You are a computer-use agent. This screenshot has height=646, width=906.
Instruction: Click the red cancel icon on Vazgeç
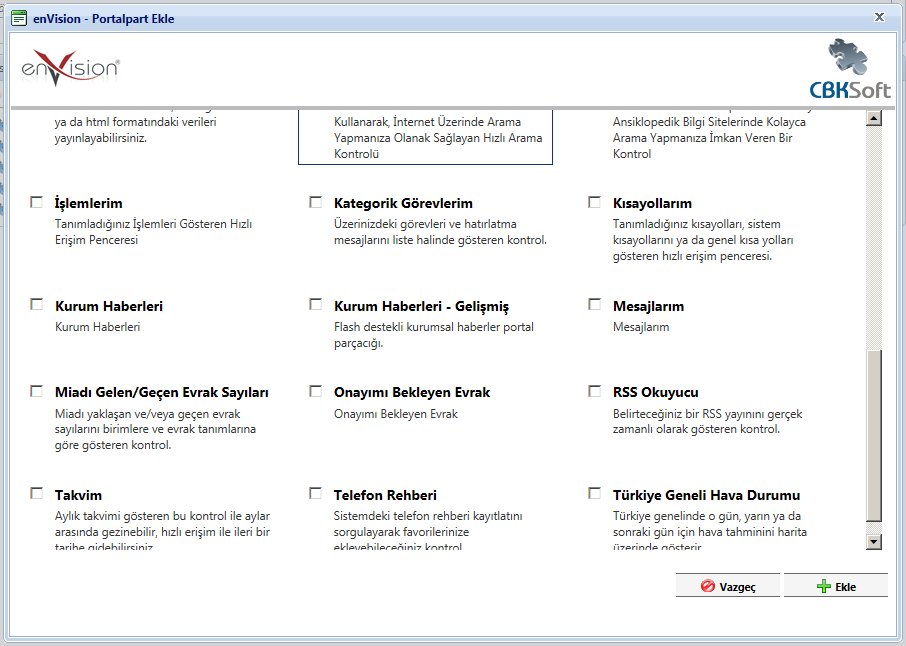tap(707, 586)
